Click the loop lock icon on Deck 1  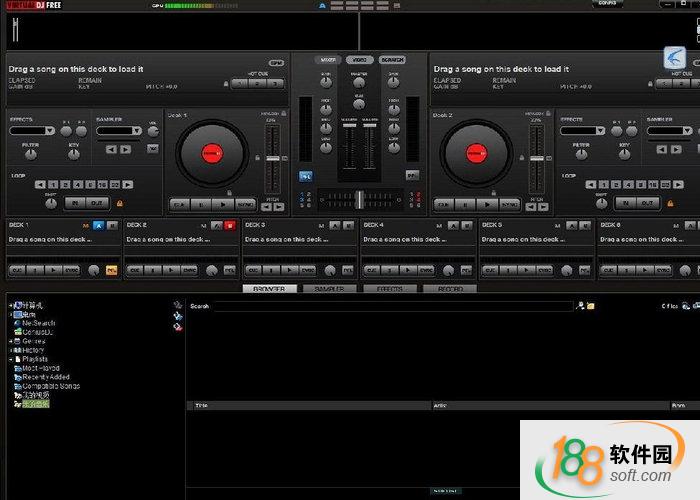[x=120, y=203]
